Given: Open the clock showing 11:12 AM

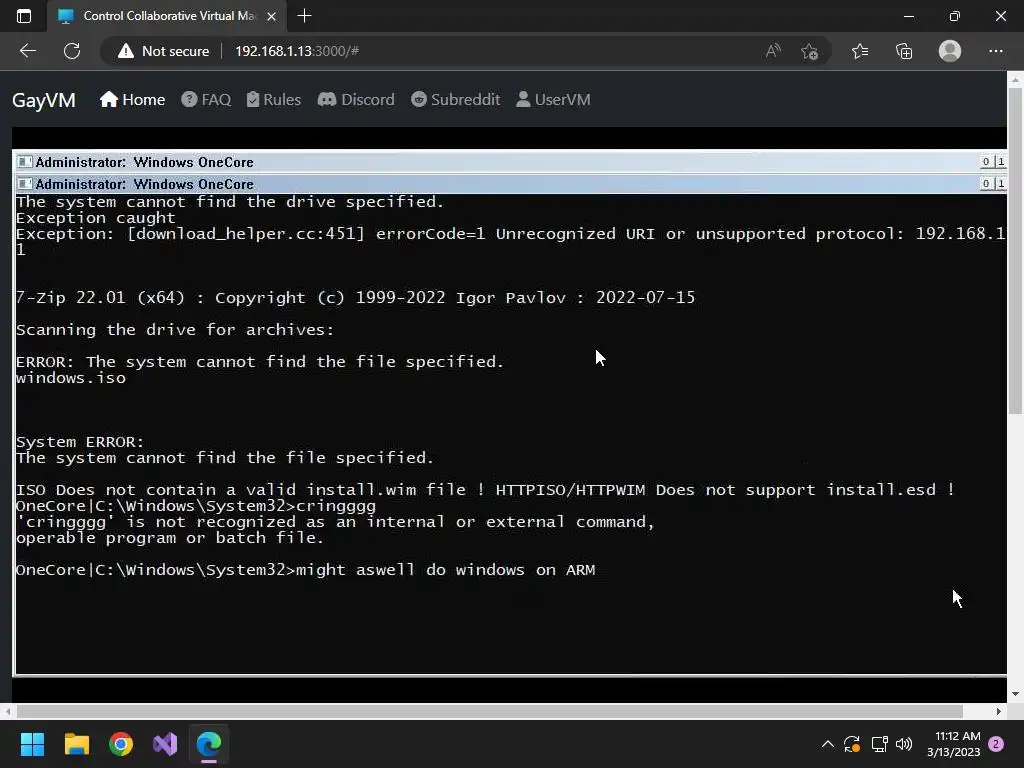Looking at the screenshot, I should pyautogui.click(x=953, y=744).
